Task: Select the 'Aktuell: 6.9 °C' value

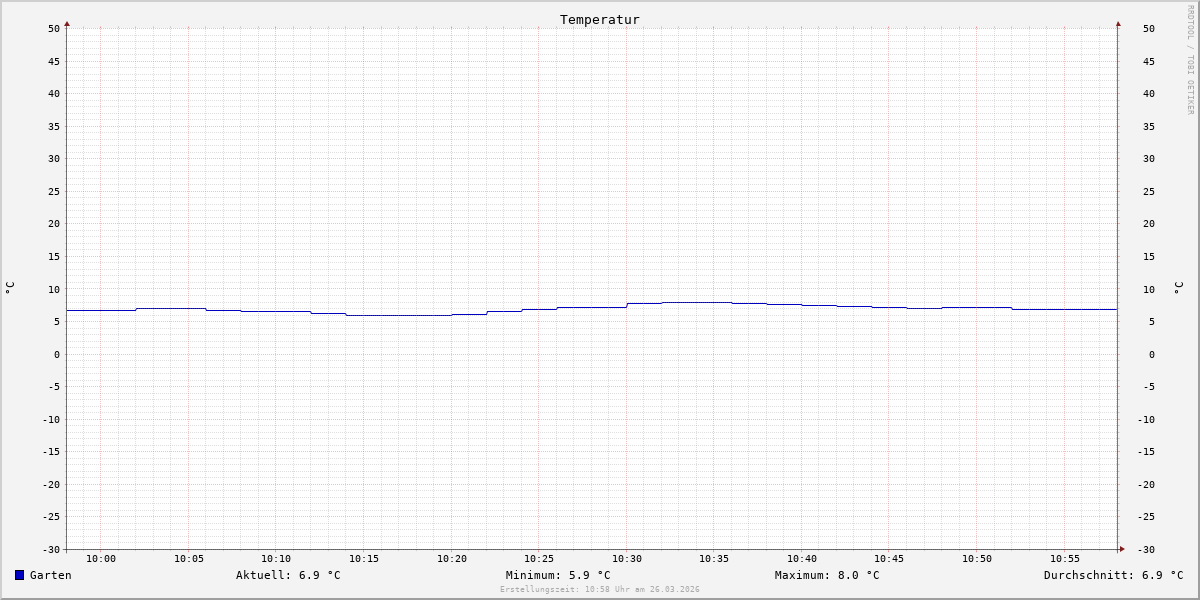Action: (x=288, y=575)
